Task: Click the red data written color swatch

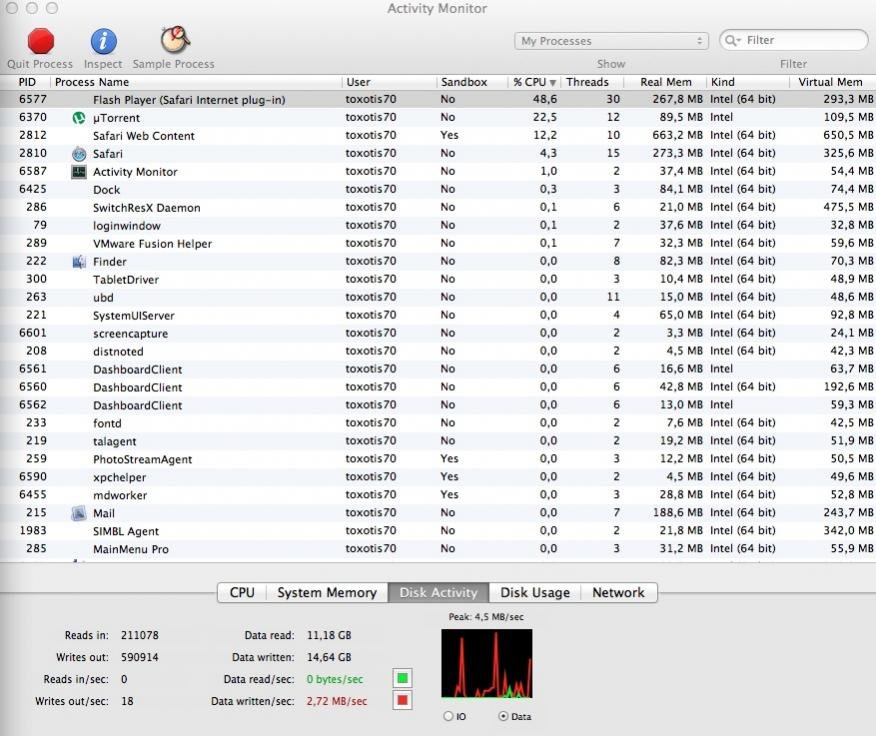Action: point(404,701)
